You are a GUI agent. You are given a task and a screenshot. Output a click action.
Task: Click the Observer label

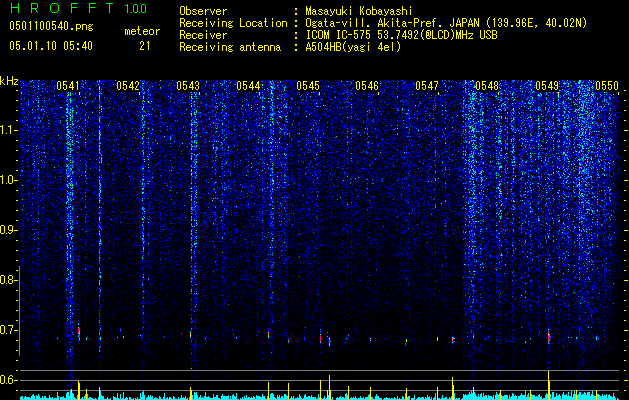click(203, 11)
